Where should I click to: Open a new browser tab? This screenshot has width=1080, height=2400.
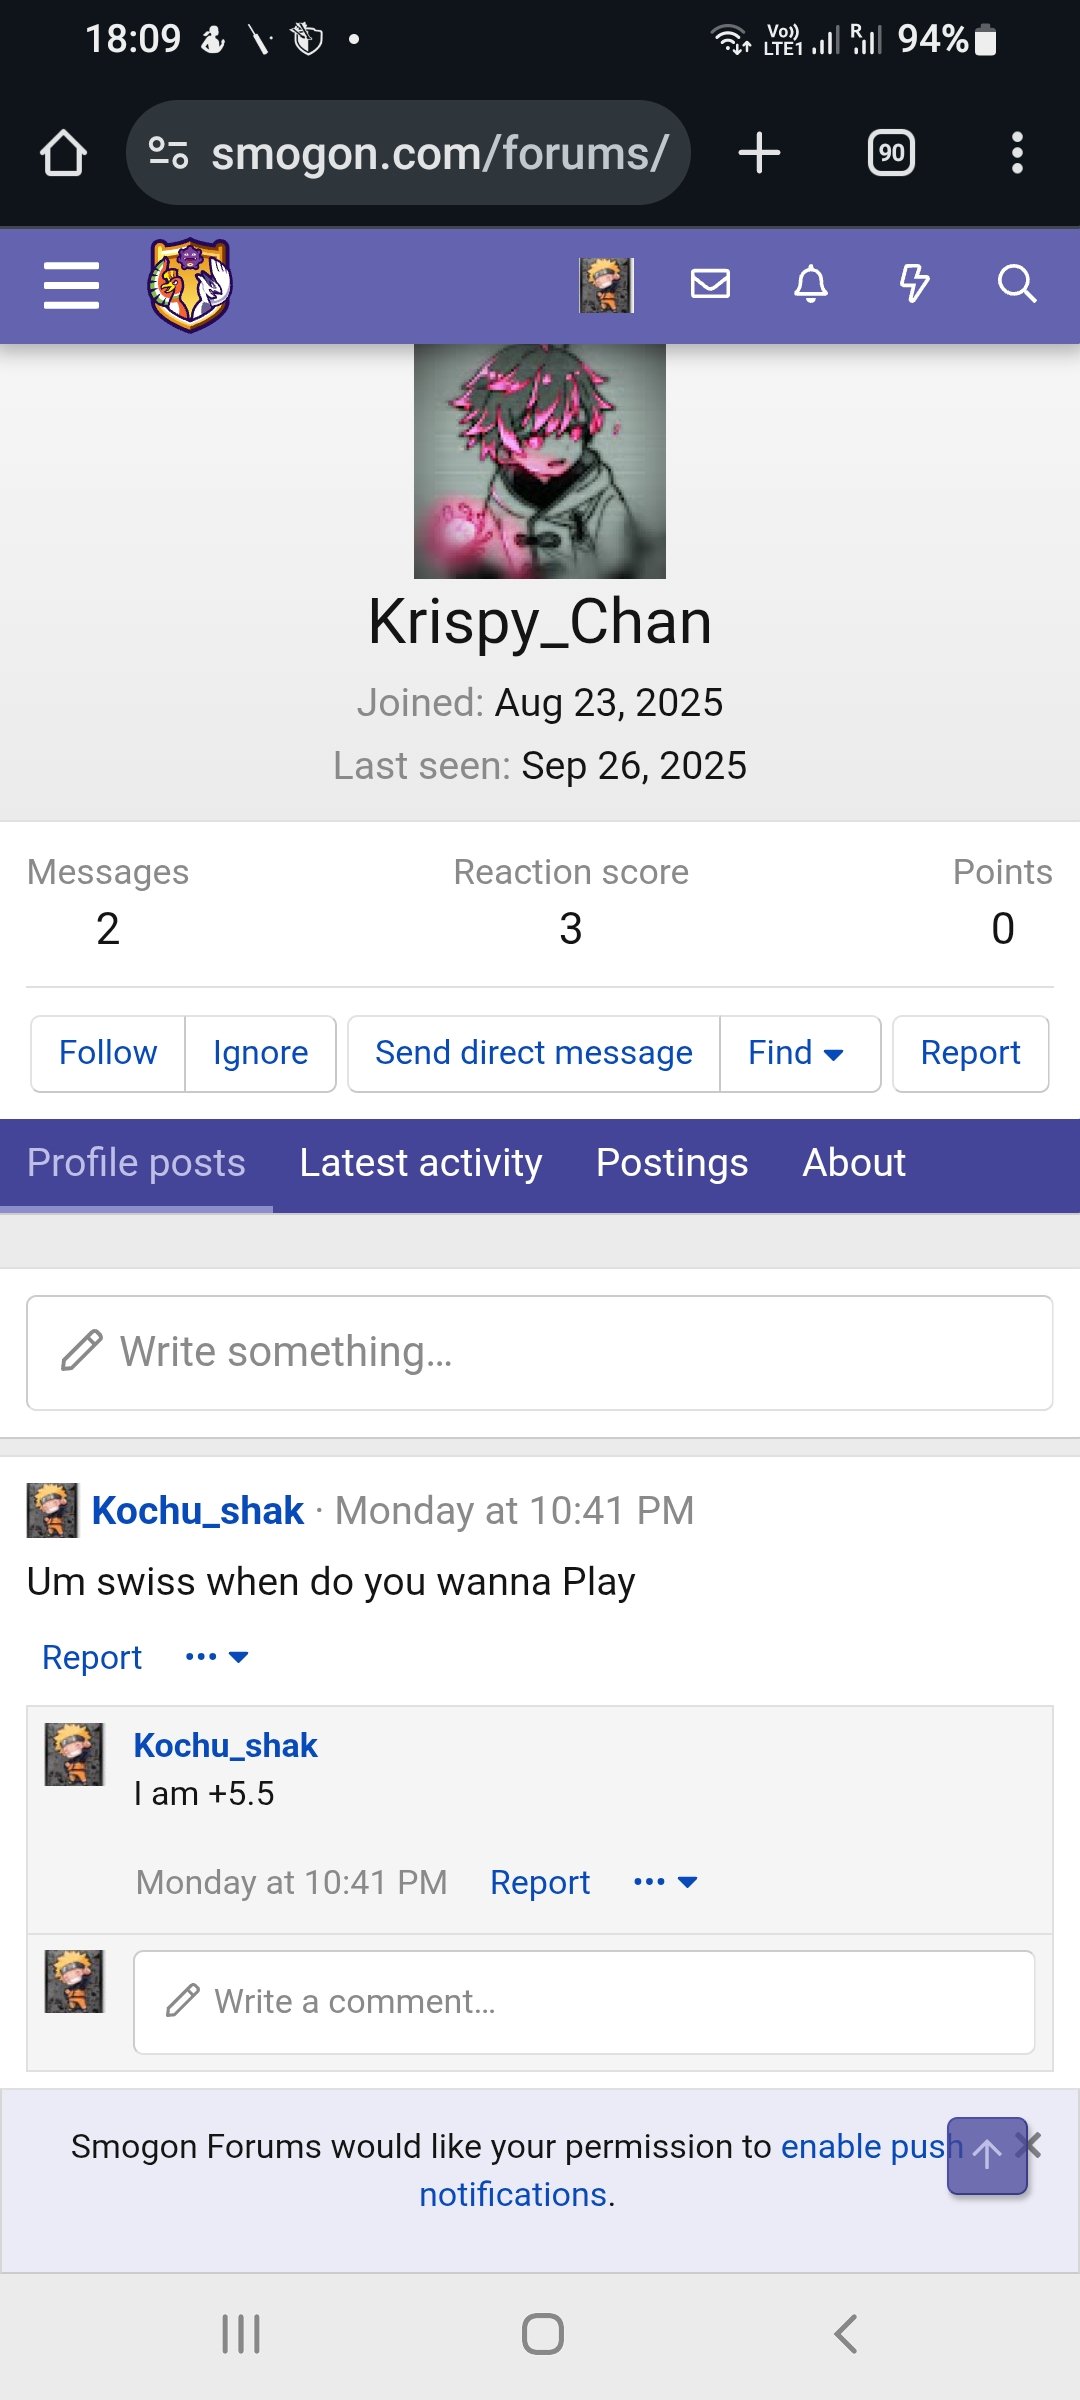click(x=759, y=154)
